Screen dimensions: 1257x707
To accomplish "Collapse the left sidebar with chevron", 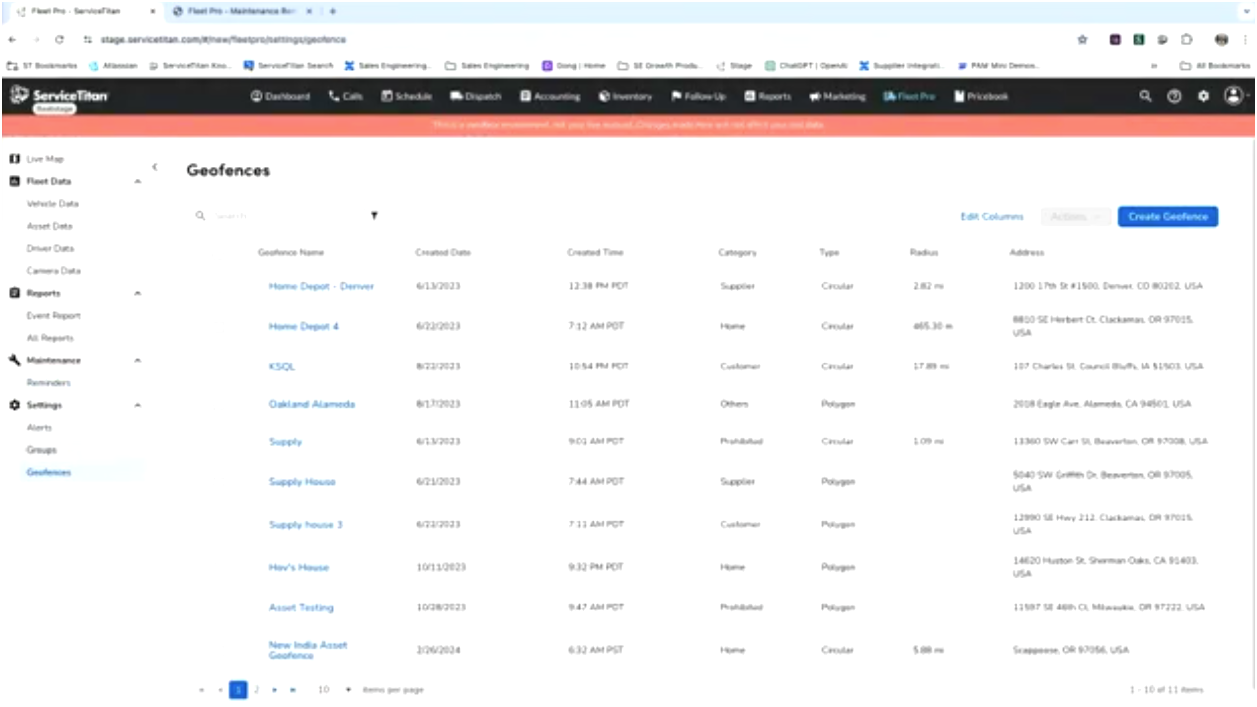I will click(x=154, y=167).
